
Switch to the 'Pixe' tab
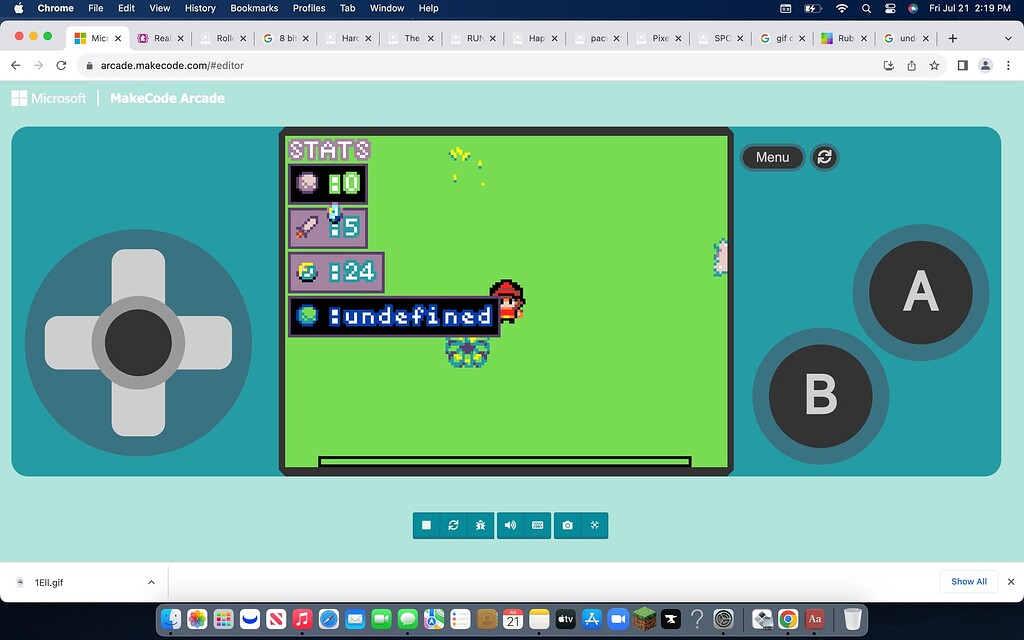pyautogui.click(x=660, y=39)
